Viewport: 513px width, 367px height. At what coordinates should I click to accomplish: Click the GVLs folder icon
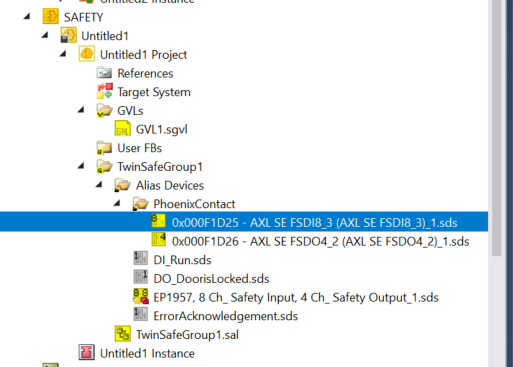105,110
